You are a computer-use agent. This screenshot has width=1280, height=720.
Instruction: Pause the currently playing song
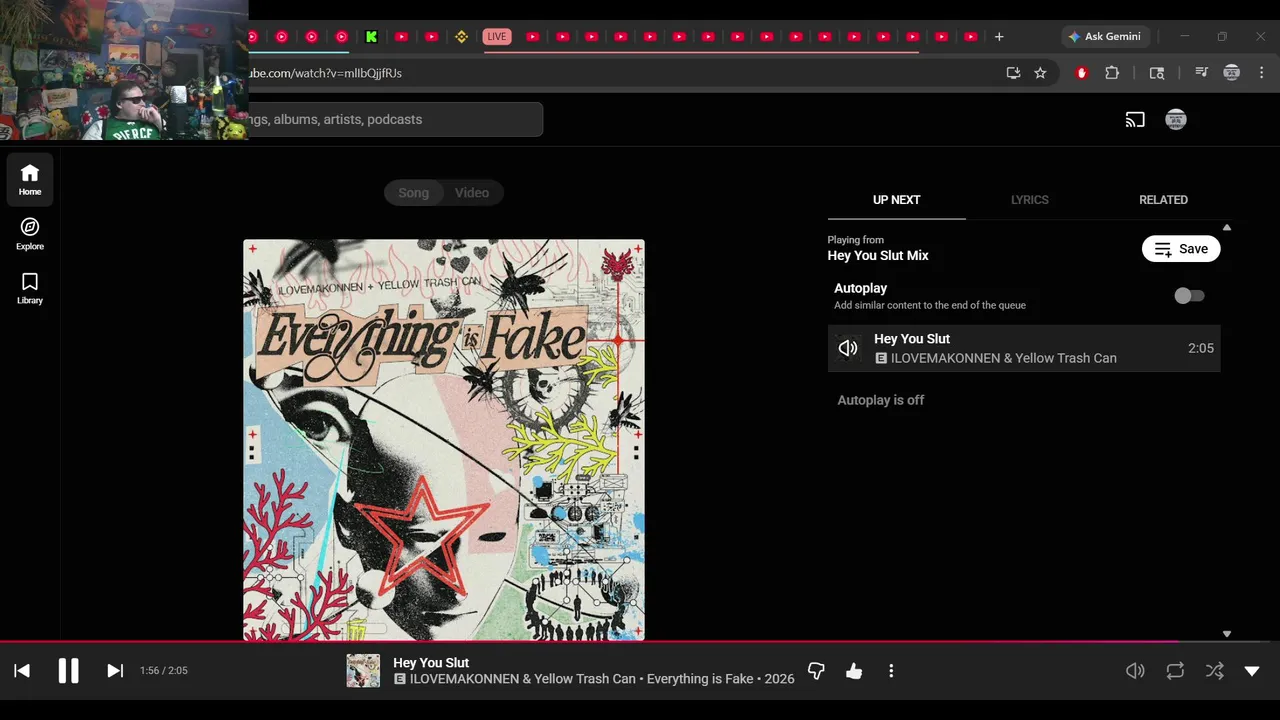click(x=68, y=671)
